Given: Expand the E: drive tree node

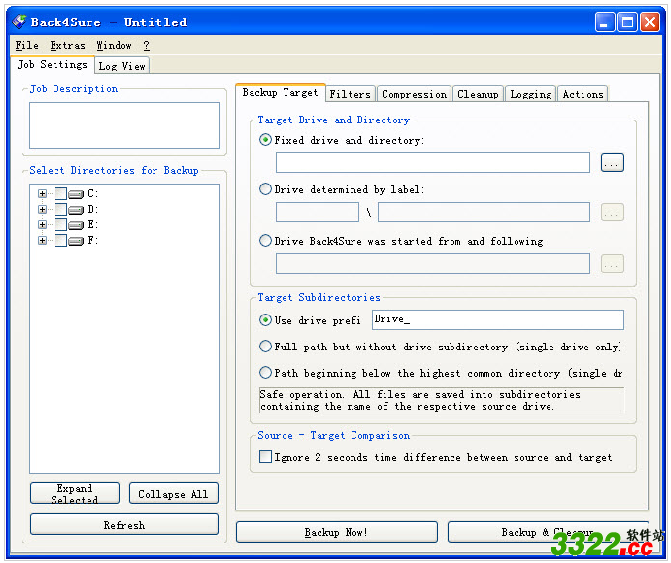Looking at the screenshot, I should [42, 225].
